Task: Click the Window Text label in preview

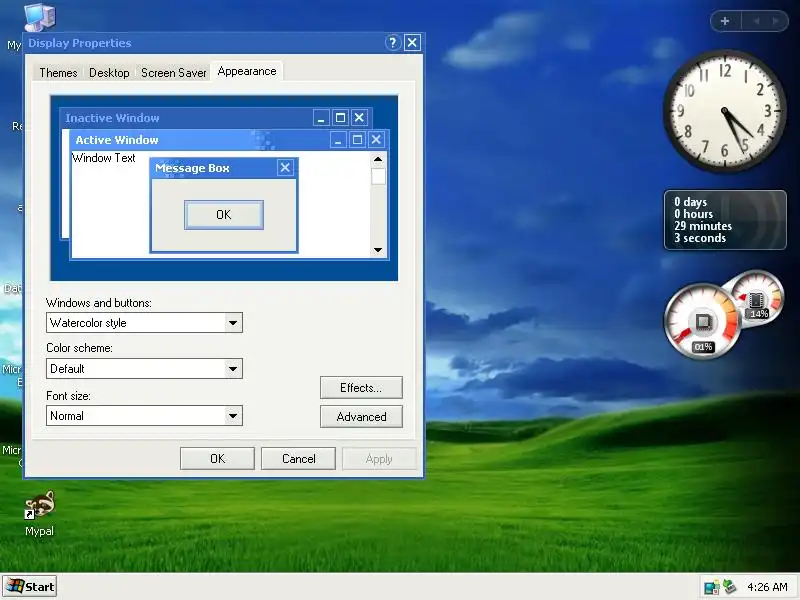Action: coord(104,158)
